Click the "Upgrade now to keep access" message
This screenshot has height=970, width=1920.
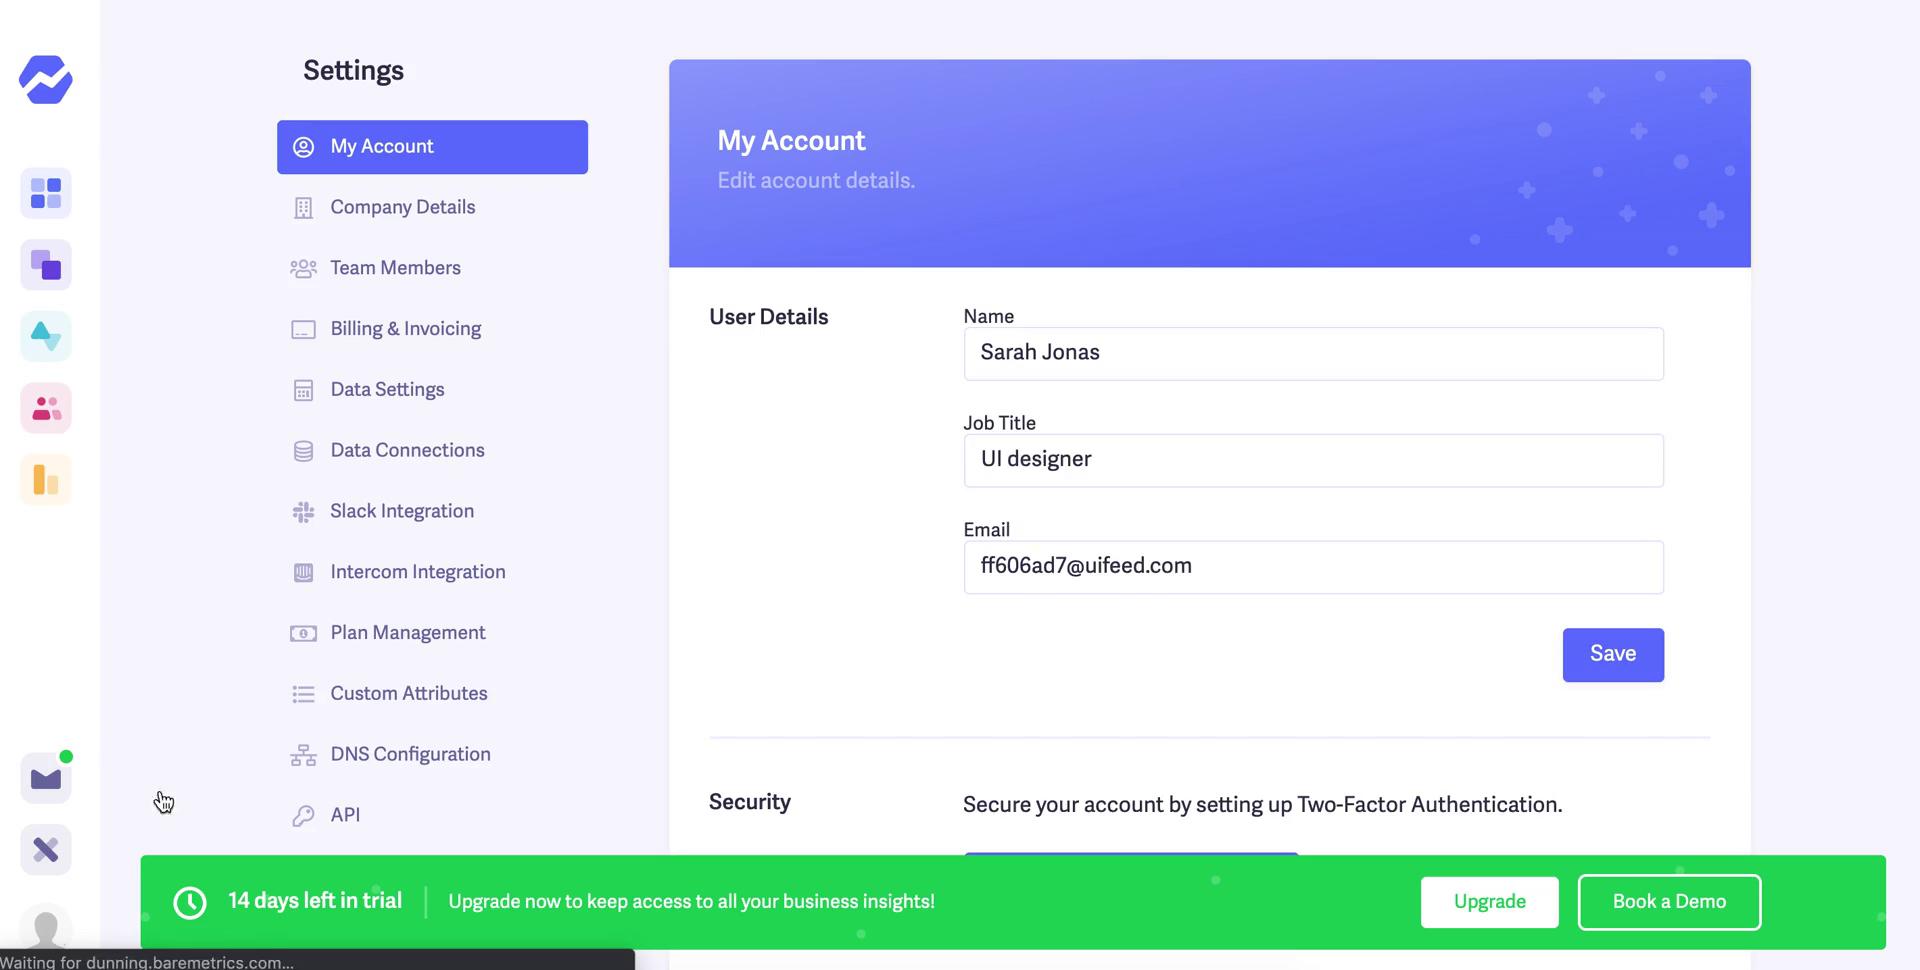click(x=691, y=902)
